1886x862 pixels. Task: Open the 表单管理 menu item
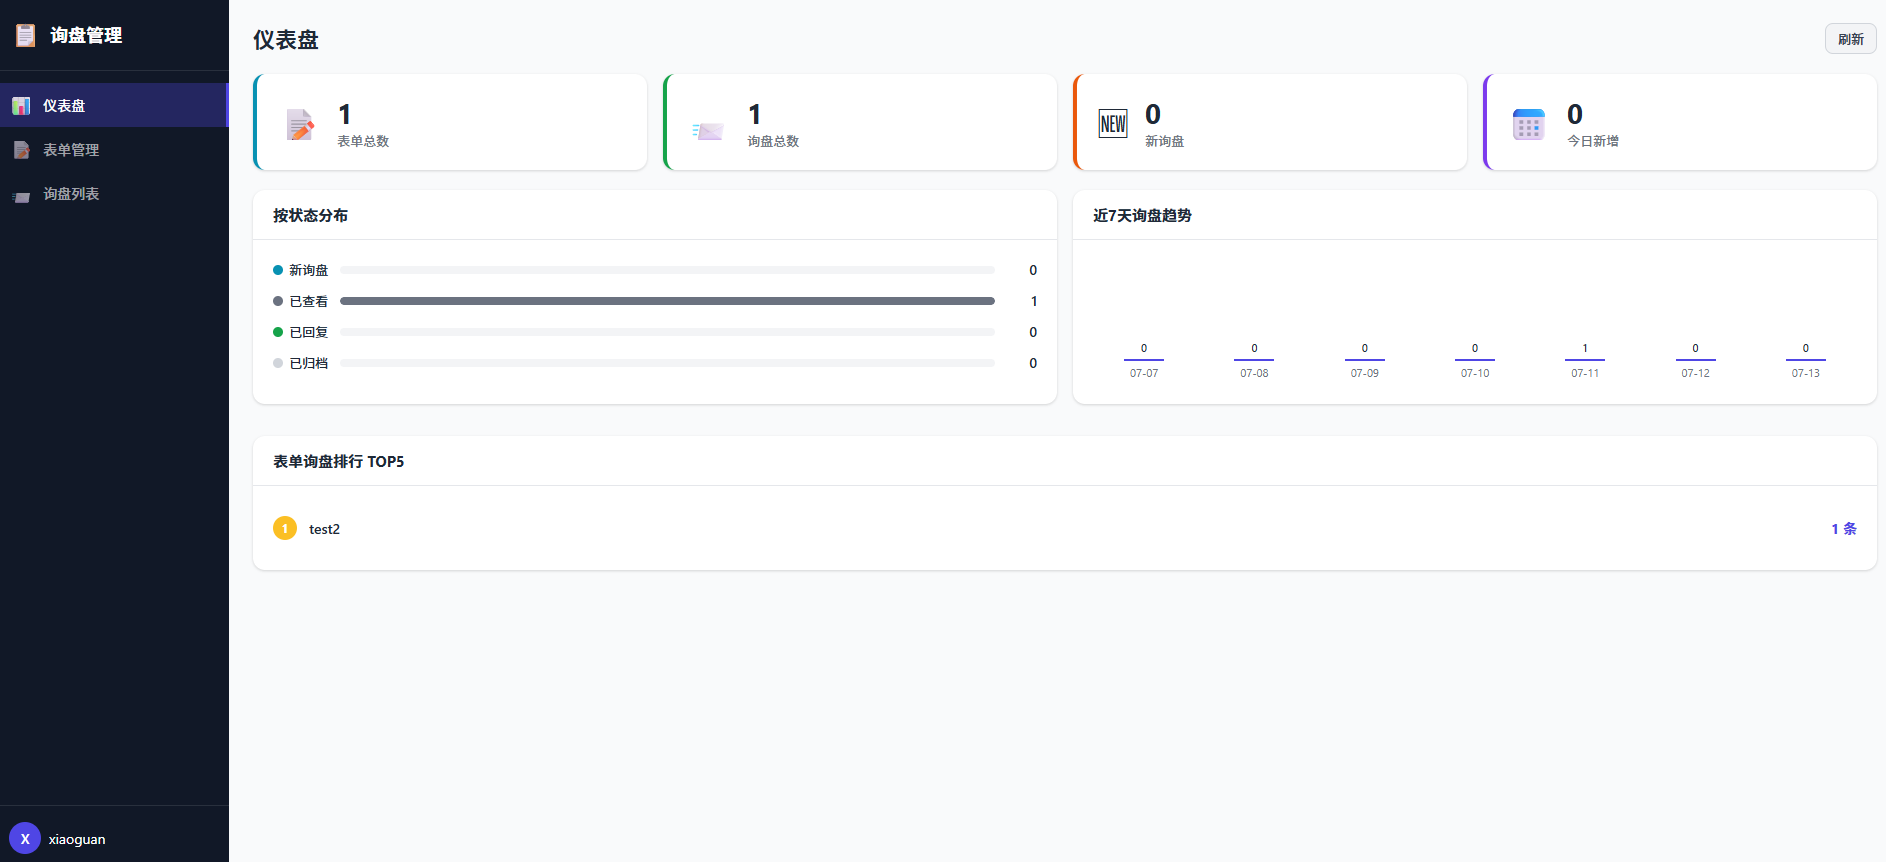pyautogui.click(x=114, y=149)
